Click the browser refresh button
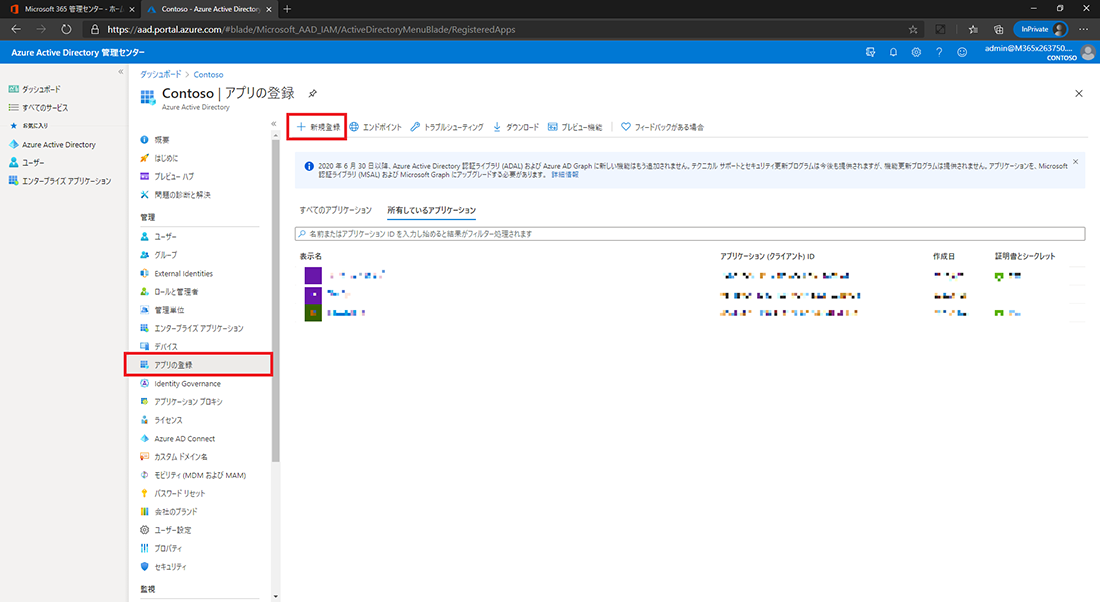The height and width of the screenshot is (602, 1100). [x=66, y=29]
